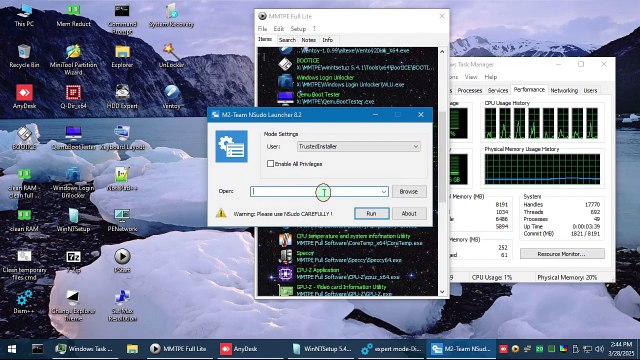Launch 7-Zip desktop shortcut

[73, 261]
